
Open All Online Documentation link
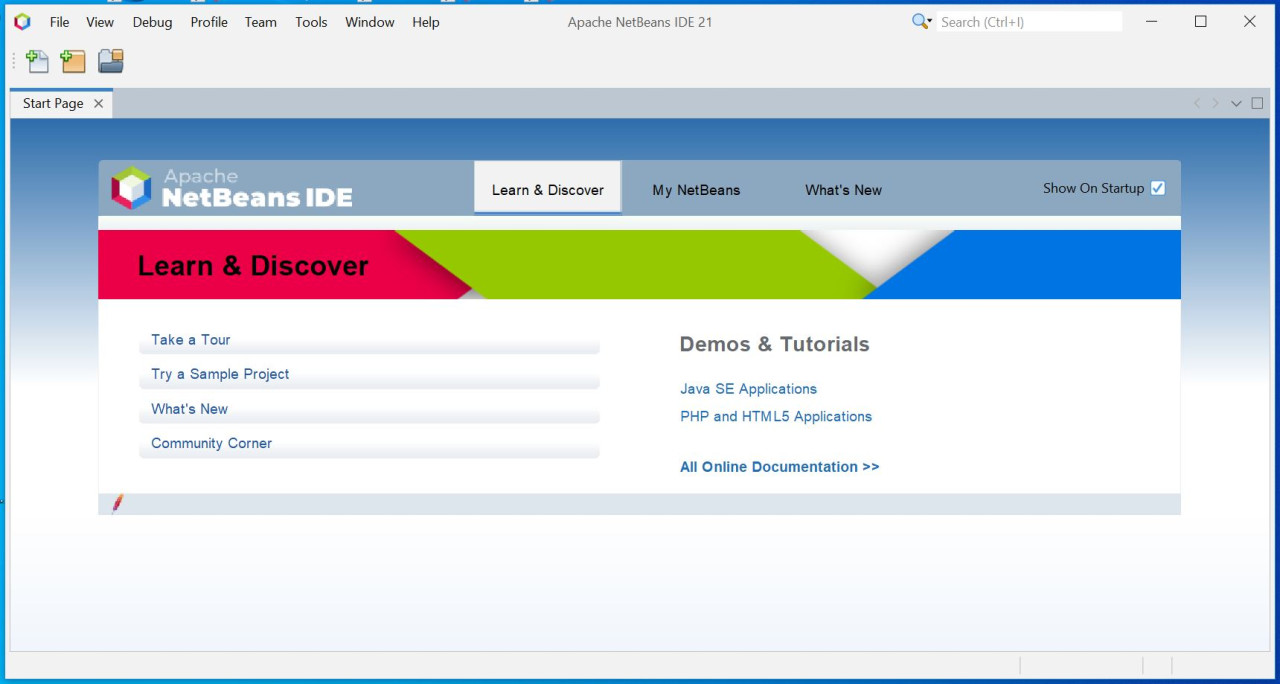(x=779, y=467)
